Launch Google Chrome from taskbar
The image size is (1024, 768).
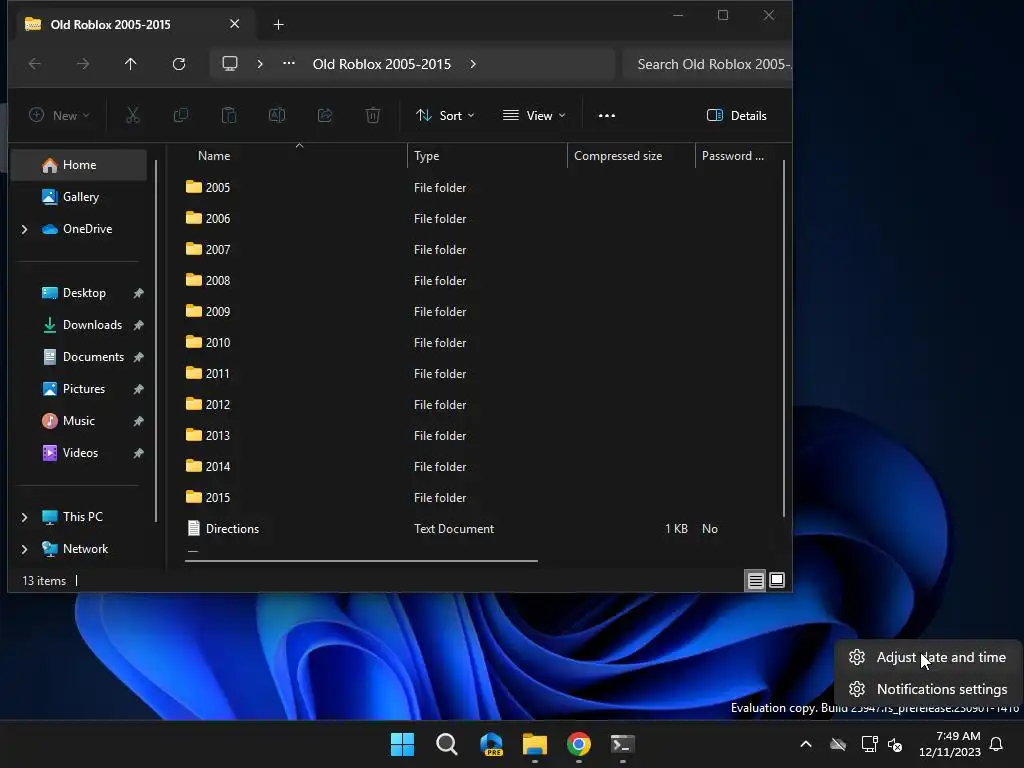pos(579,744)
